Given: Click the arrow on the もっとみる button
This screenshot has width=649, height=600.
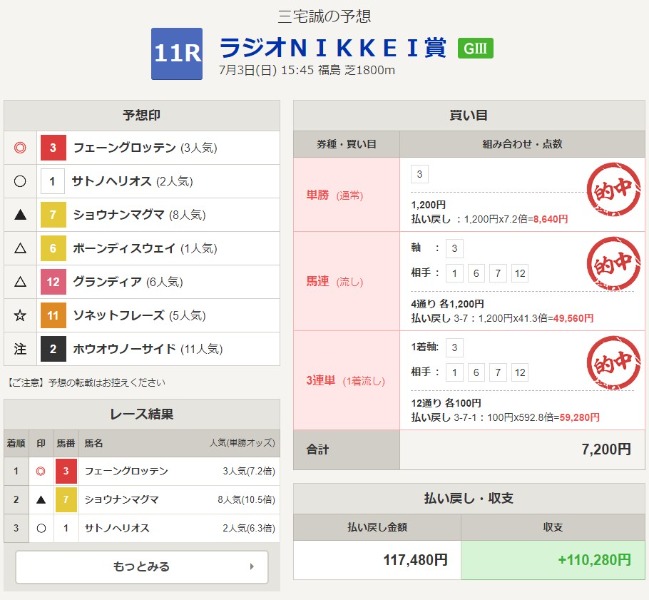Looking at the screenshot, I should tap(252, 566).
